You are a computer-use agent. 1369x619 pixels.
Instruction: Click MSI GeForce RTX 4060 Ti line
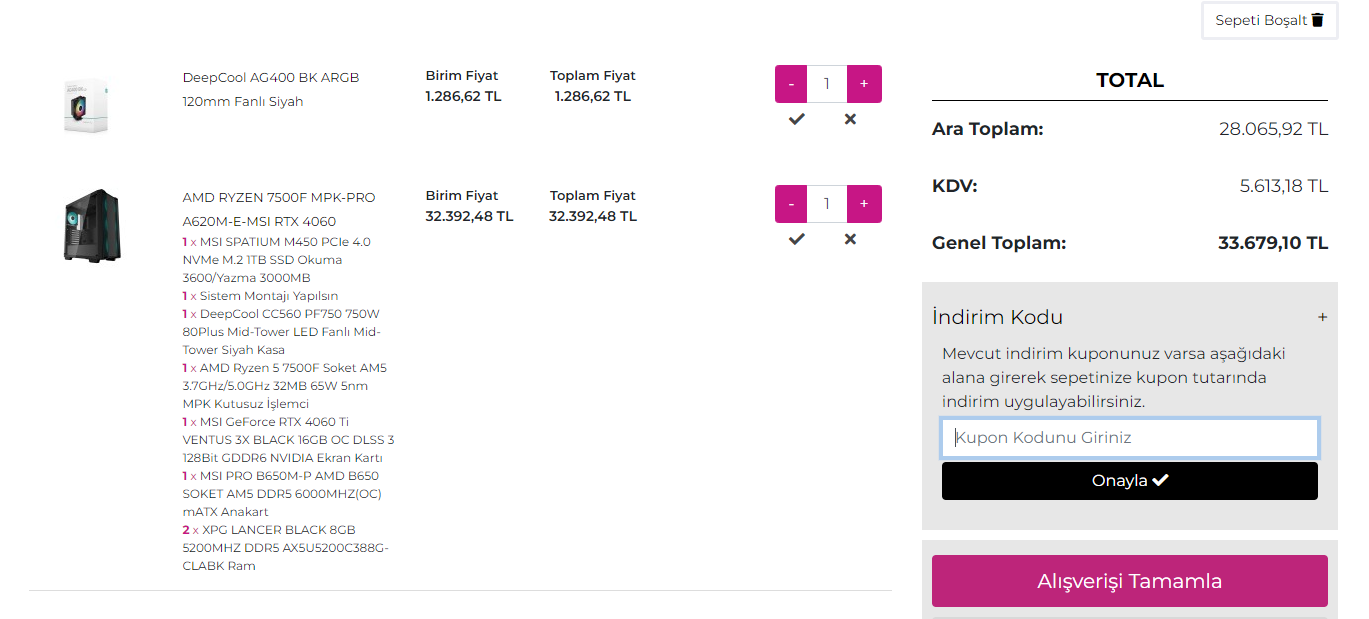coord(288,440)
